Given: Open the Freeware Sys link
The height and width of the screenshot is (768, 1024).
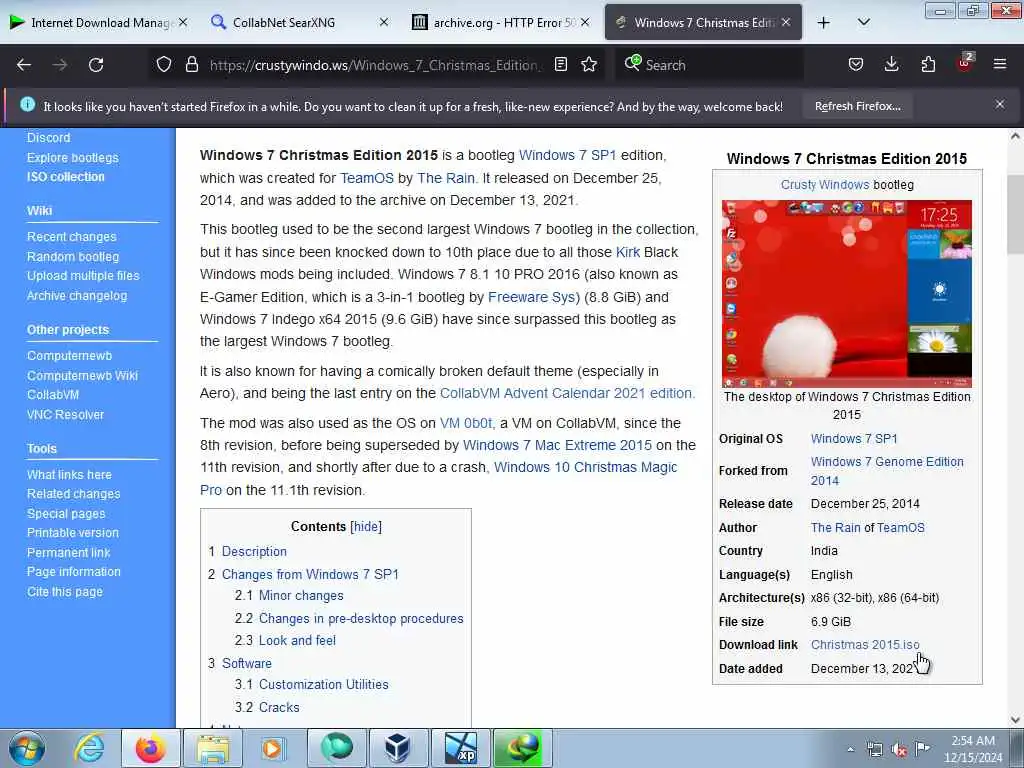Looking at the screenshot, I should 531,297.
